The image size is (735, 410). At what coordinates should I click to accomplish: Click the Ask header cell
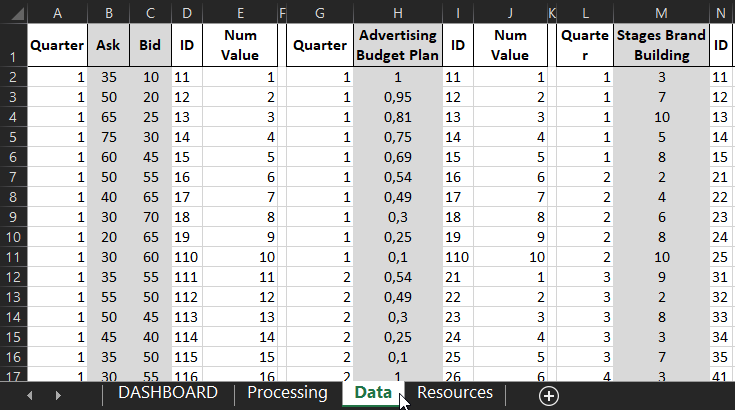click(x=107, y=45)
